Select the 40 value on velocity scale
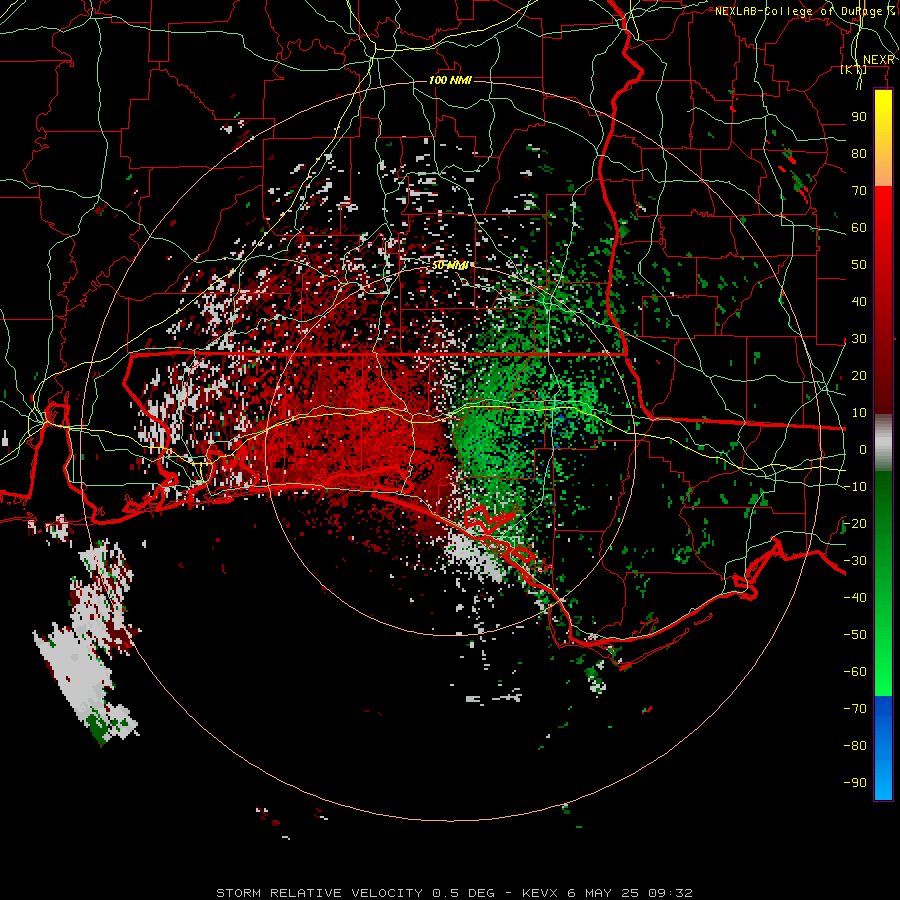The height and width of the screenshot is (900, 900). coord(859,301)
